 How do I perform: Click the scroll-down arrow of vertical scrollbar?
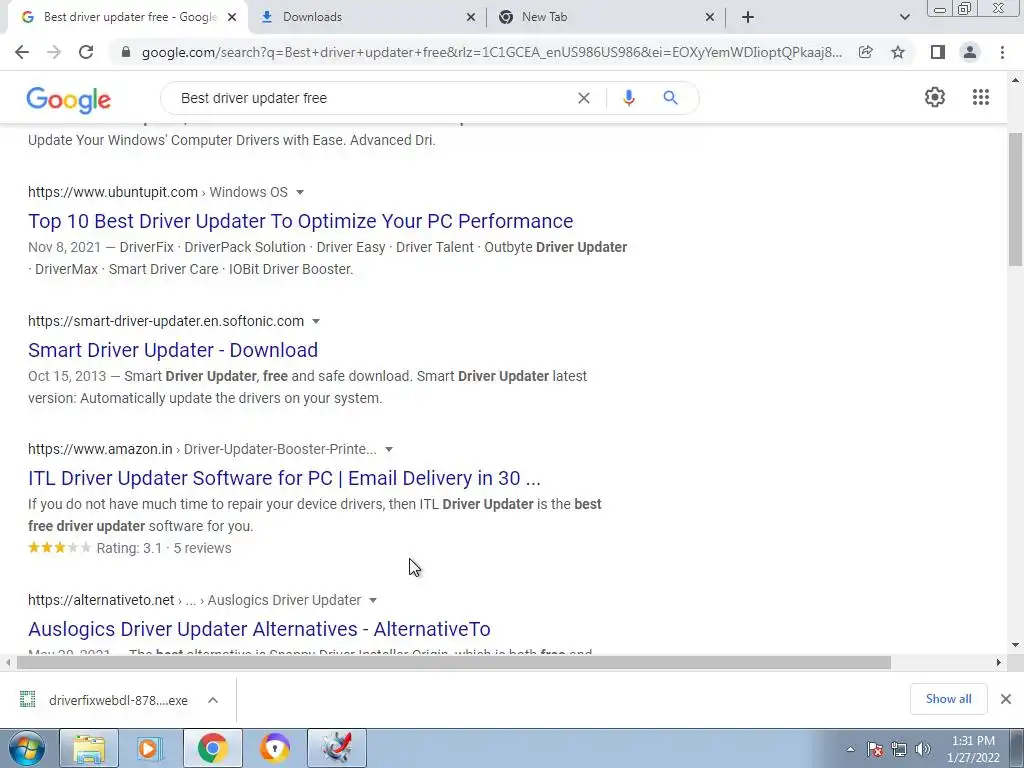(x=1016, y=645)
